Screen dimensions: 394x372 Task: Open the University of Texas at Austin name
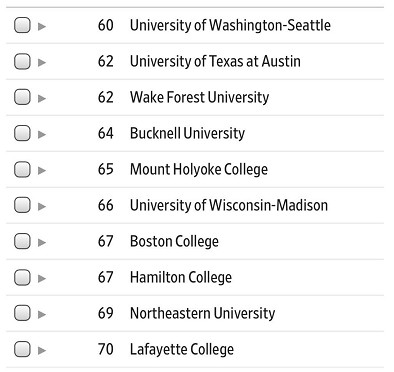point(215,61)
